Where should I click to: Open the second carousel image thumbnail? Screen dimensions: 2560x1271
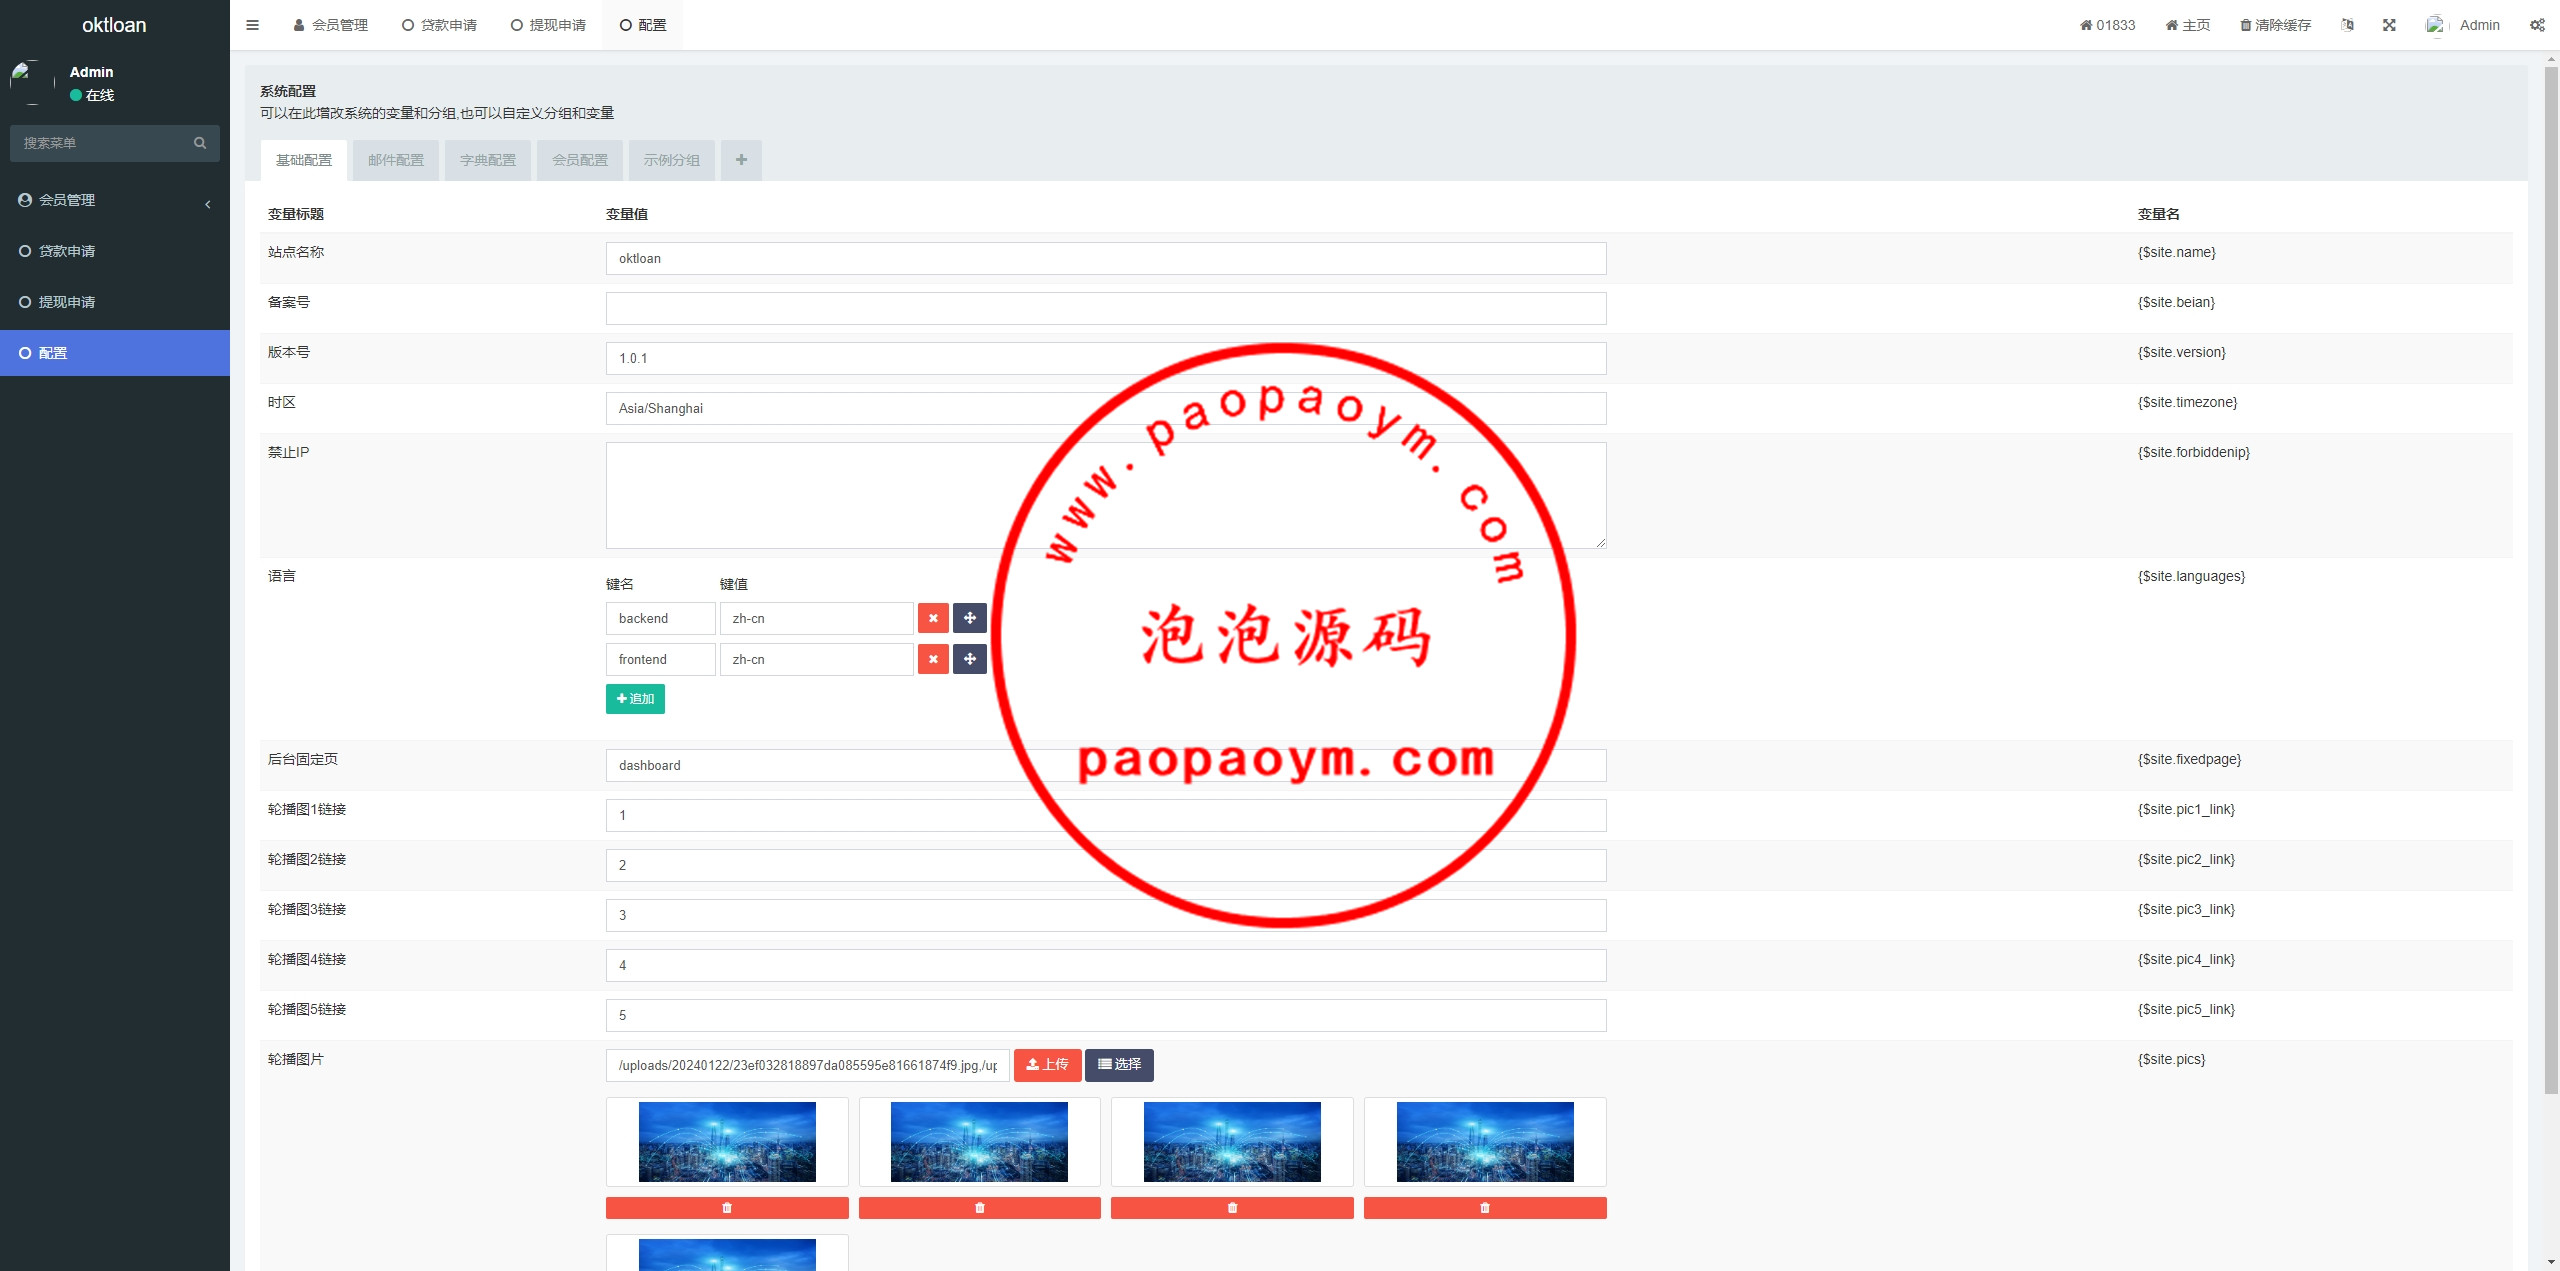979,1142
